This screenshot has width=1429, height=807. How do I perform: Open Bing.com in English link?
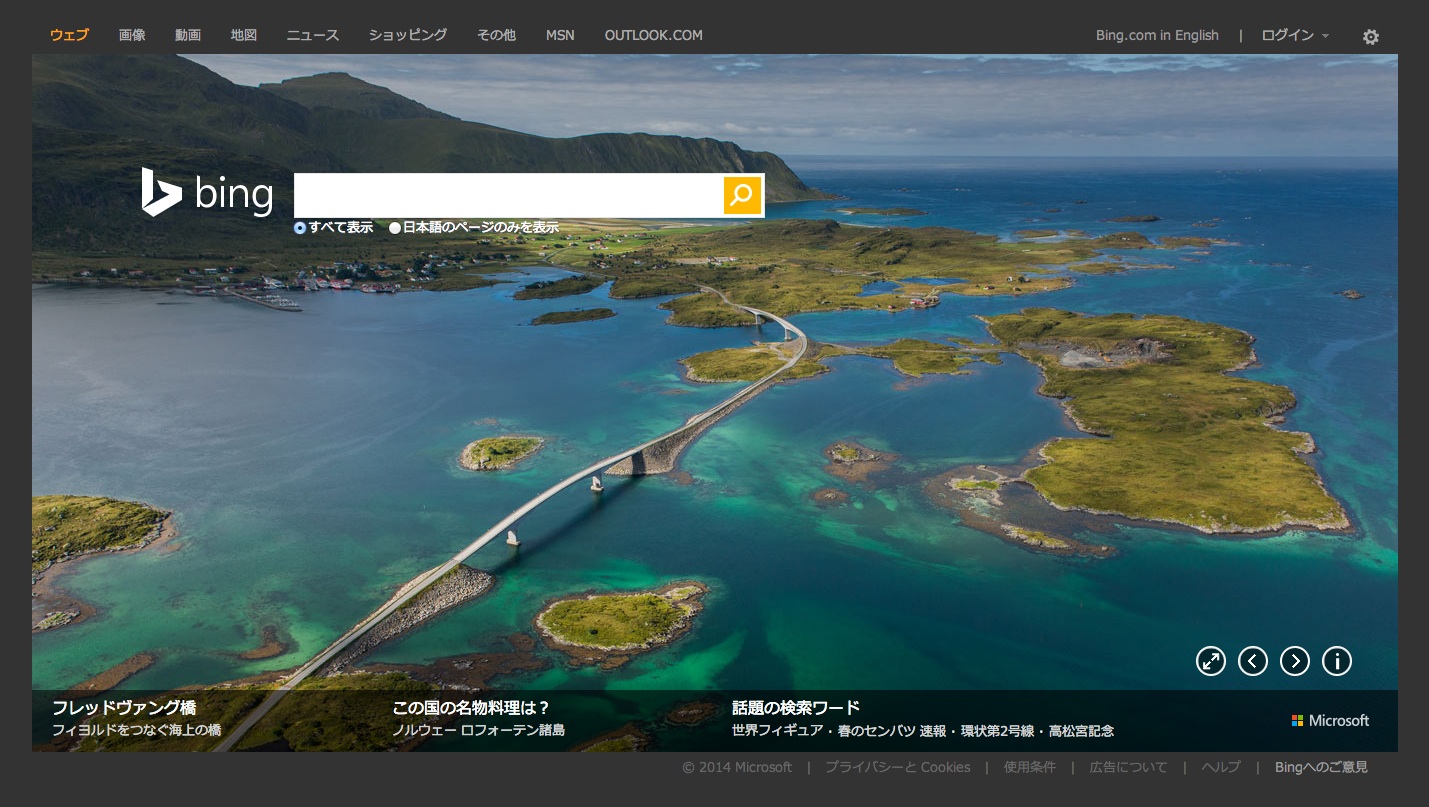(x=1157, y=35)
